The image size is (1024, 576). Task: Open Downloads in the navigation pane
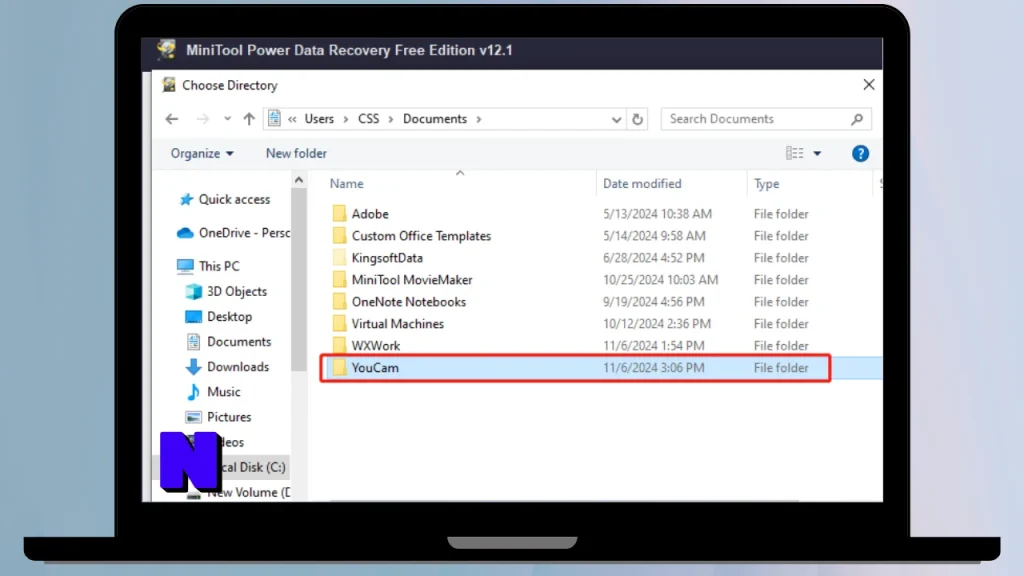227,367
